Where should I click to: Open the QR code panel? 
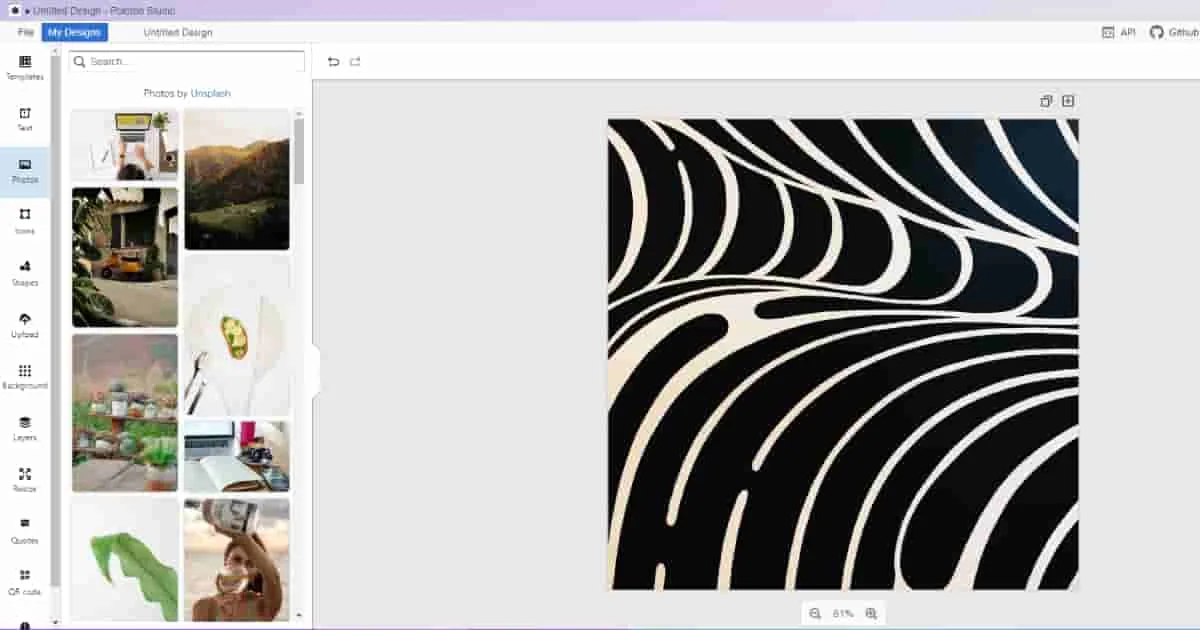click(25, 583)
